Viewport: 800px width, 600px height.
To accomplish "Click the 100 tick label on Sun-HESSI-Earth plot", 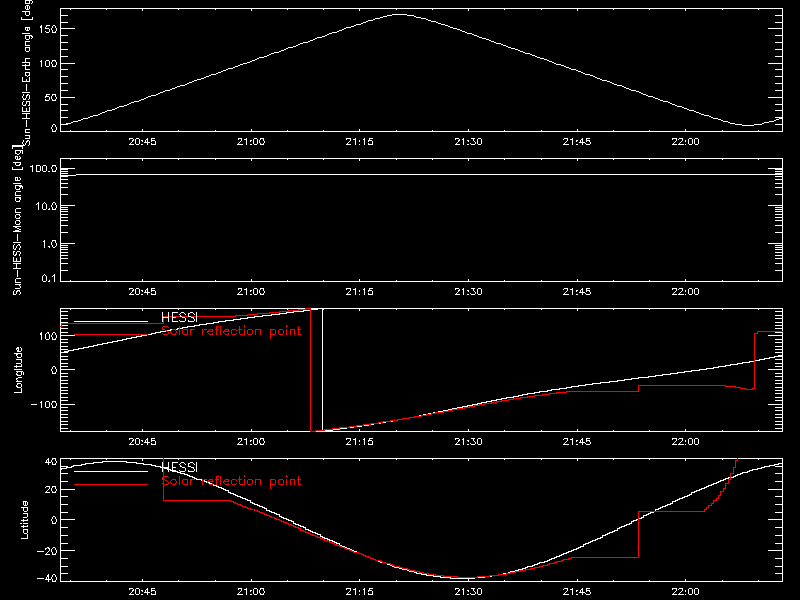I will click(x=47, y=63).
